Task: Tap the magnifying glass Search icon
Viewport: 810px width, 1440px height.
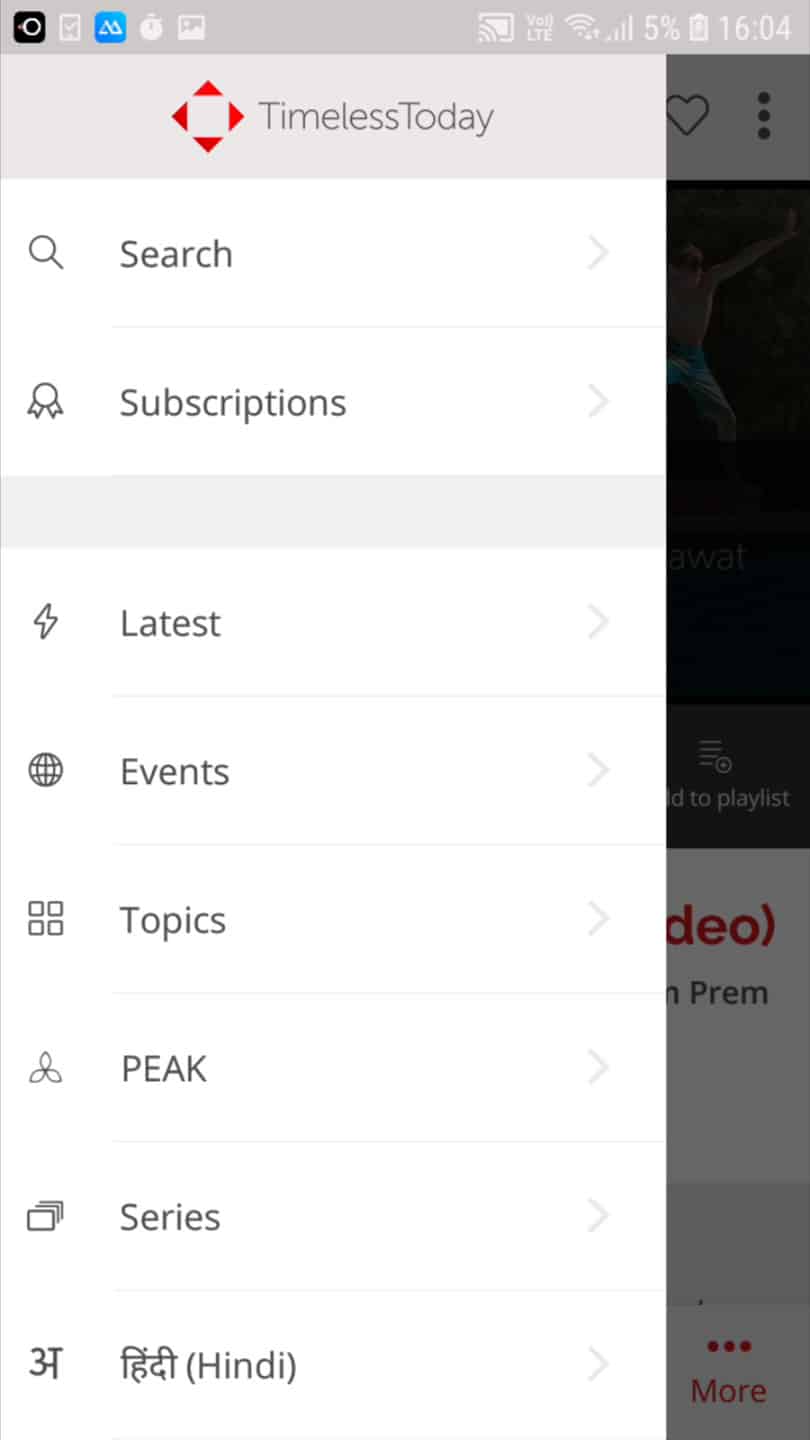Action: [x=46, y=253]
